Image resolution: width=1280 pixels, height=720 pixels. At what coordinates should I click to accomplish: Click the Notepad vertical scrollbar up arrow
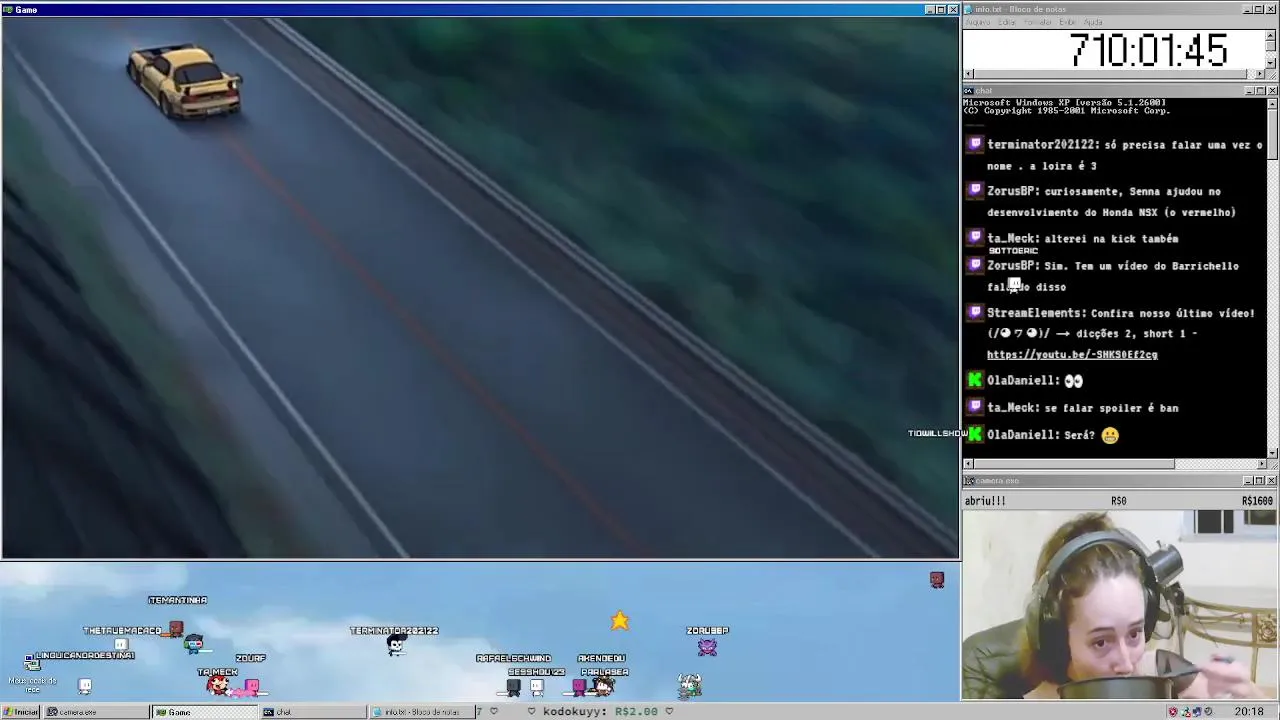pos(1271,35)
